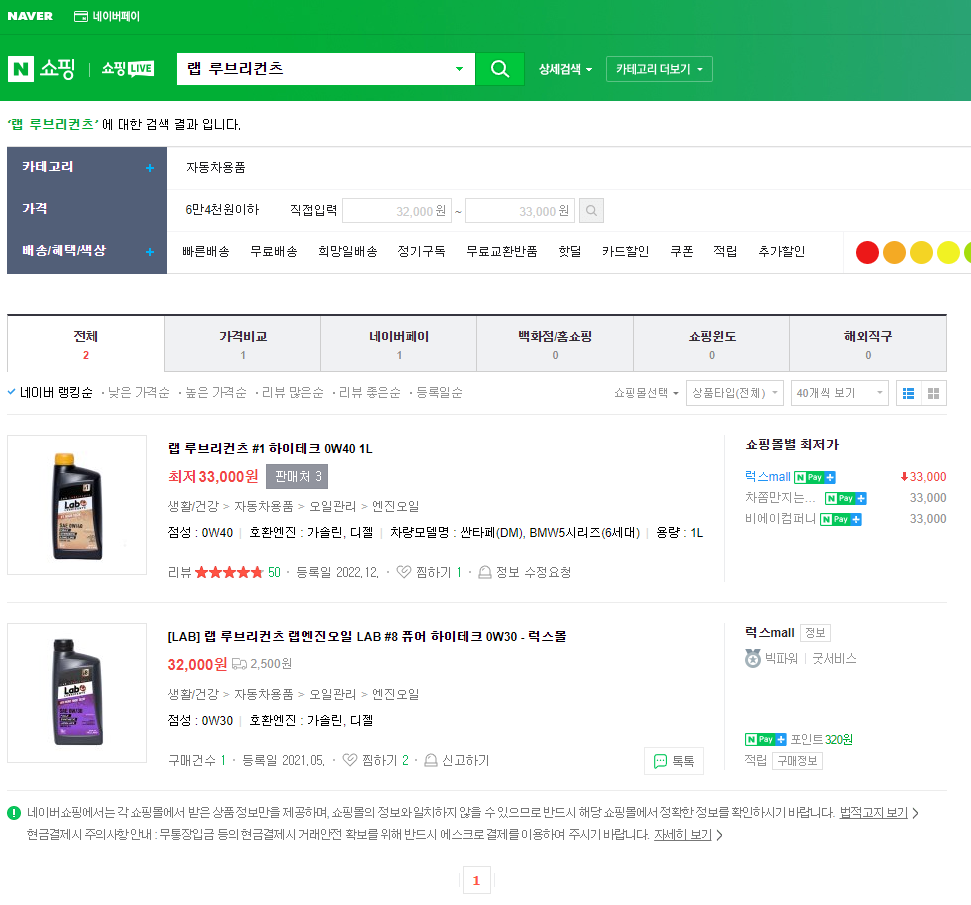Viewport: 971px width, 905px height.
Task: Open 상세검색 dropdown
Action: pyautogui.click(x=565, y=69)
